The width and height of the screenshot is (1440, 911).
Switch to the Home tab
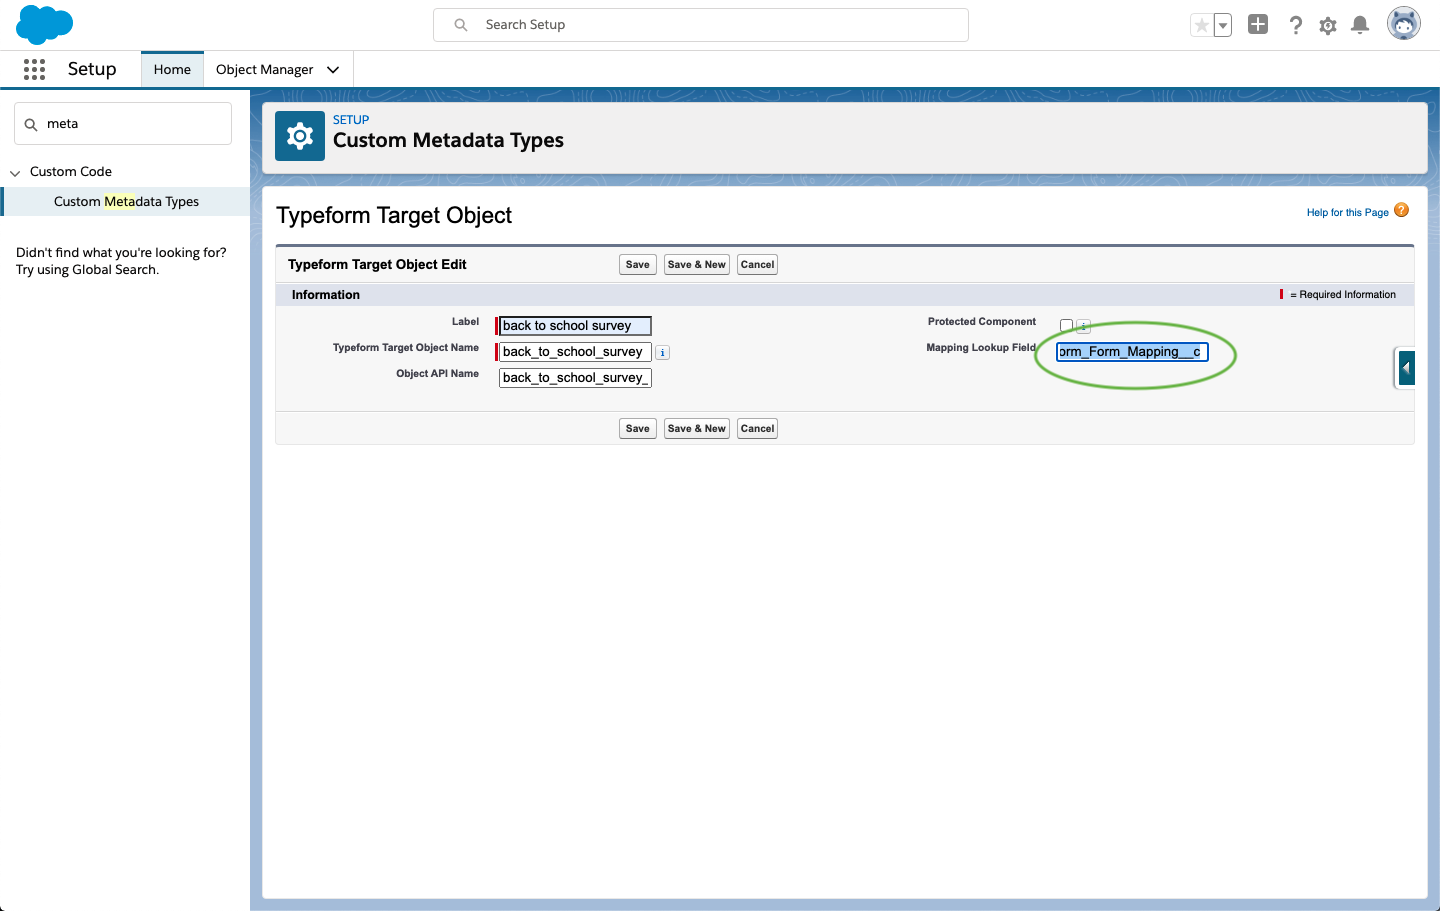coord(172,69)
